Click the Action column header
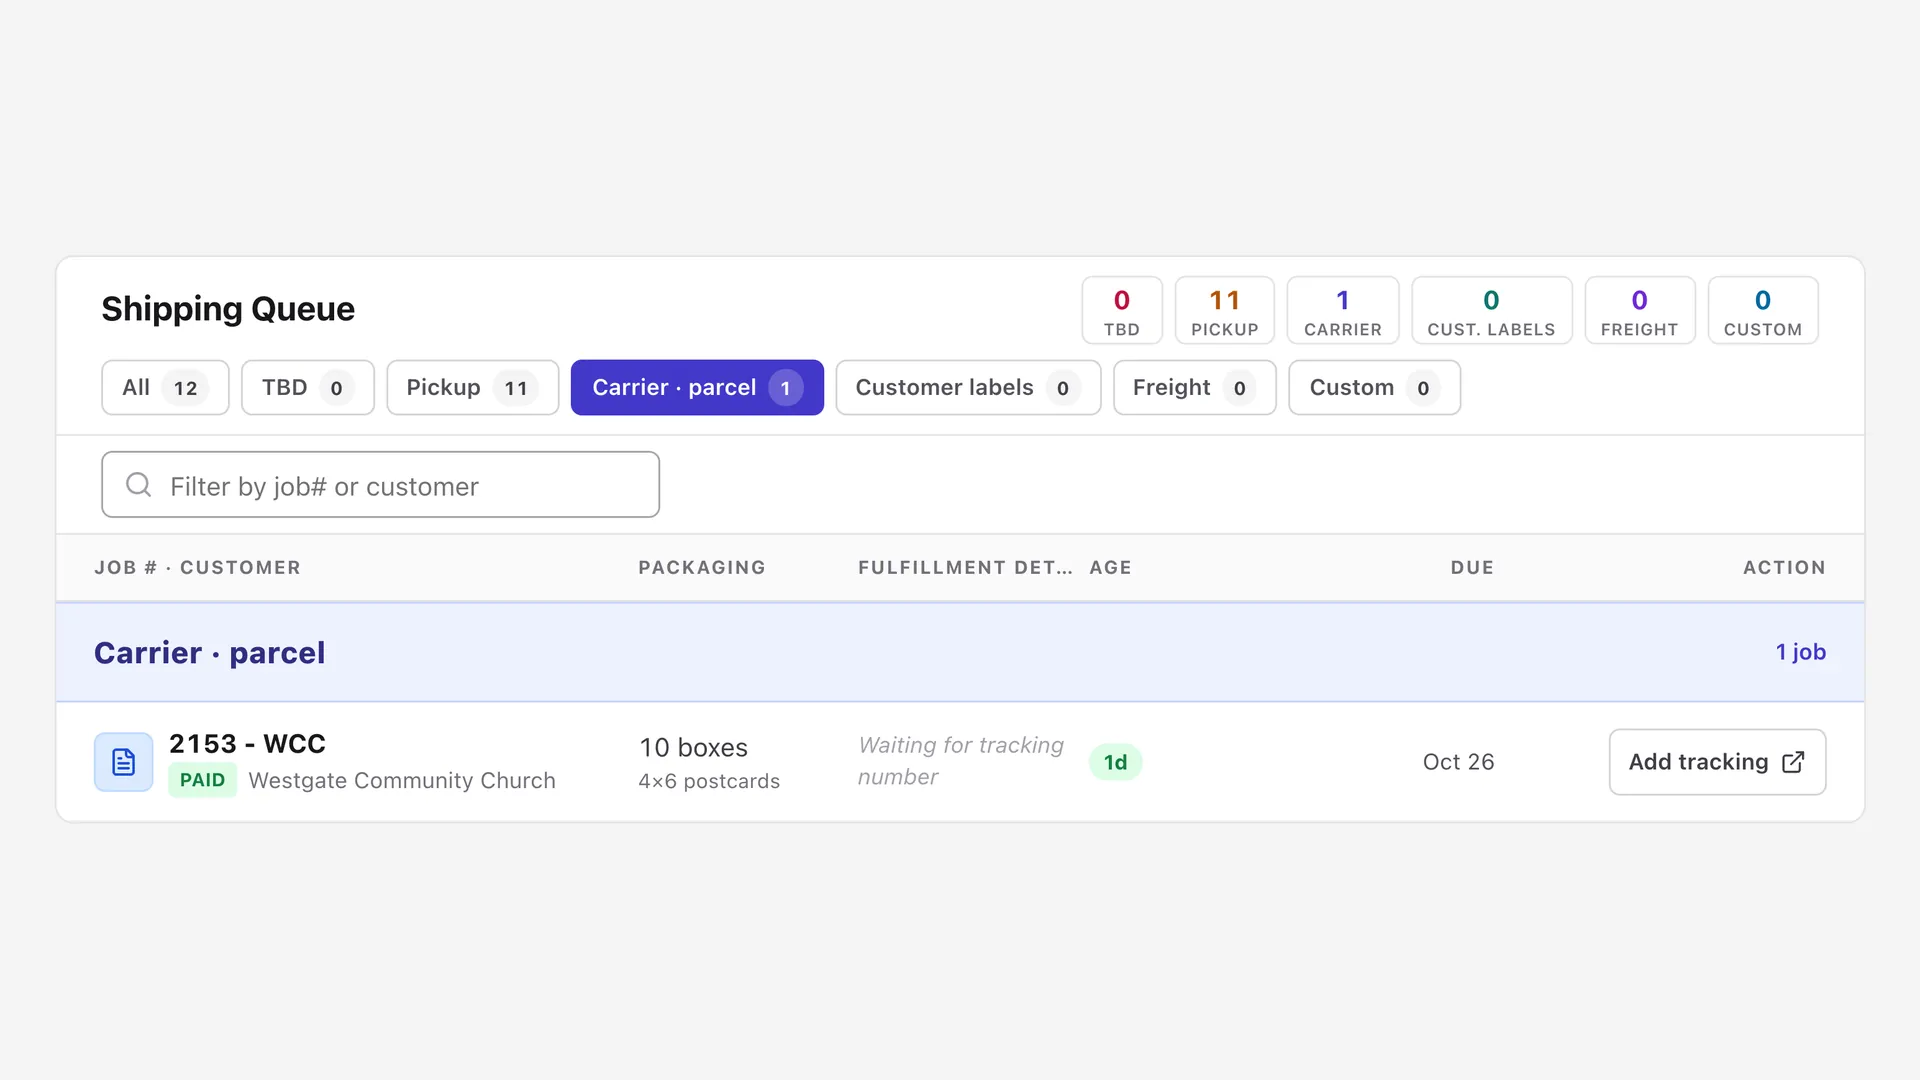This screenshot has width=1920, height=1080. (1784, 568)
